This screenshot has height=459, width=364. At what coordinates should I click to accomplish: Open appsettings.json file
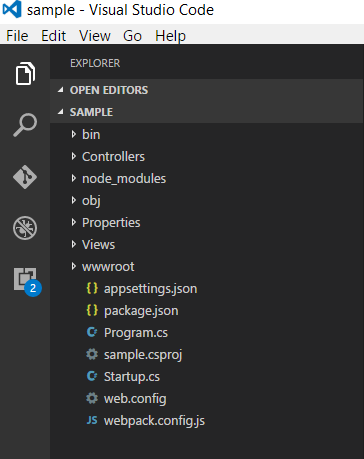coord(207,289)
